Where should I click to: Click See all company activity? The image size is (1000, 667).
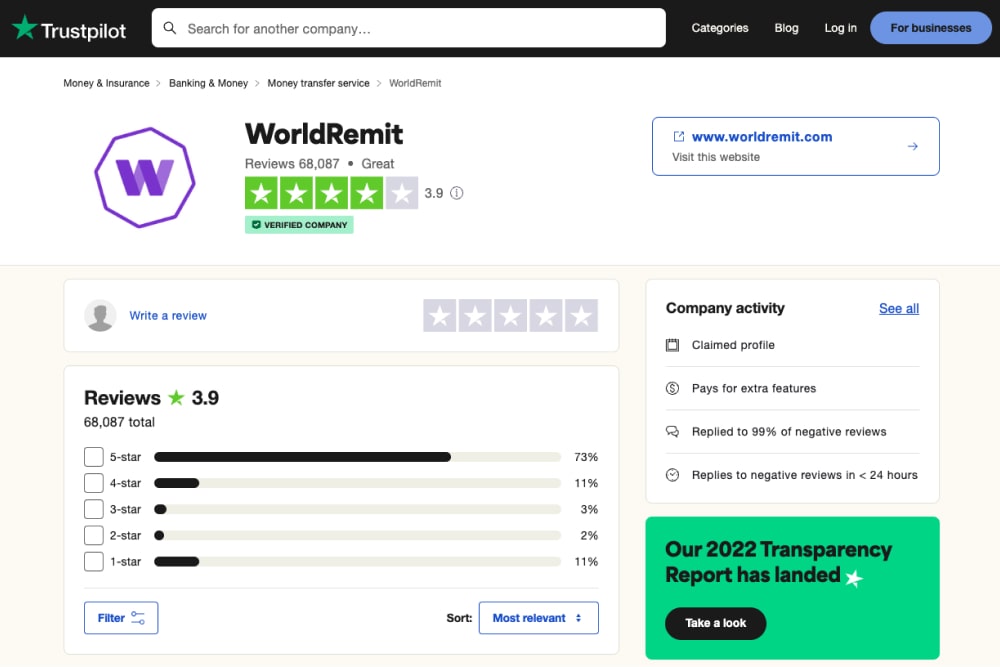click(x=899, y=309)
